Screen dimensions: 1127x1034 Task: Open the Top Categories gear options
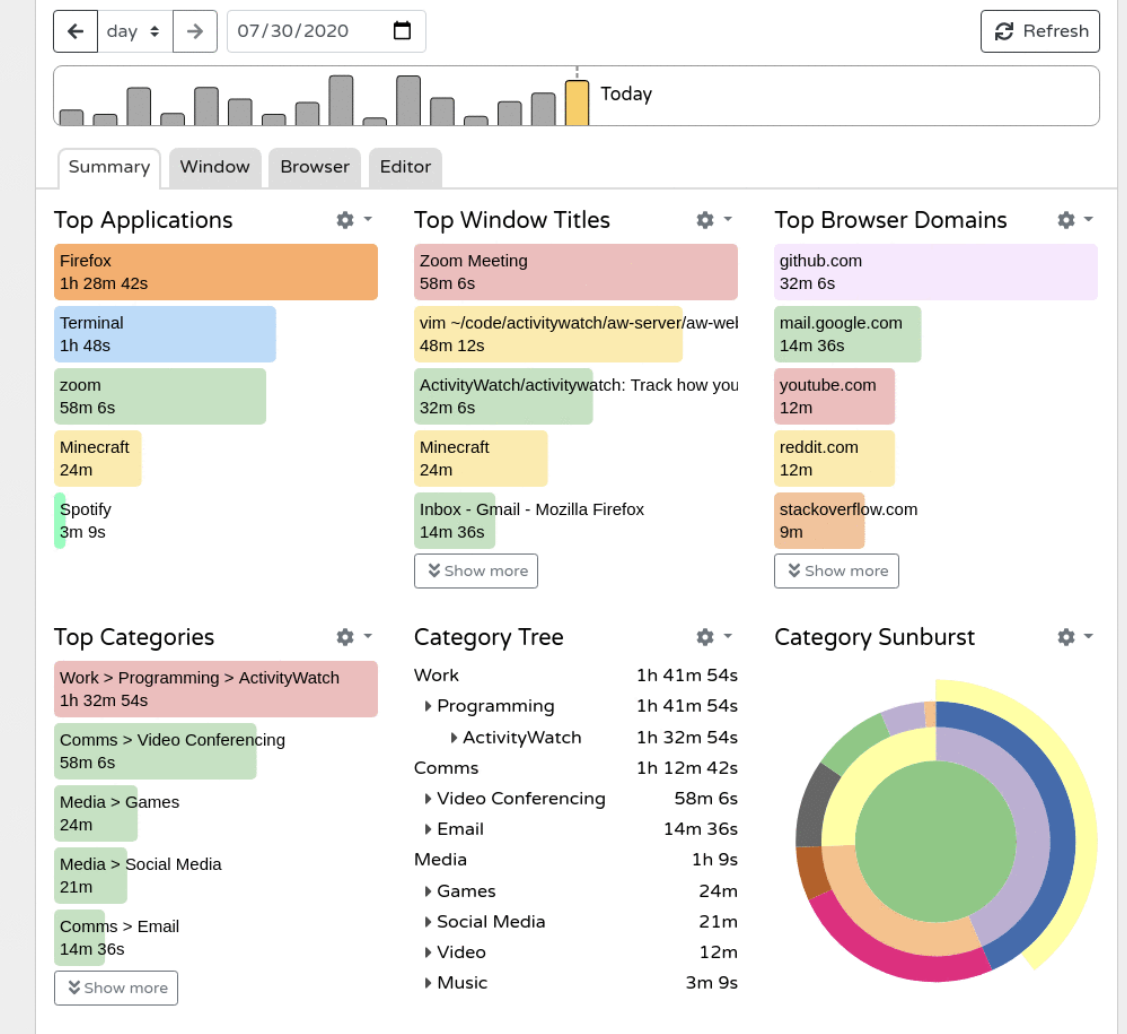pyautogui.click(x=354, y=637)
